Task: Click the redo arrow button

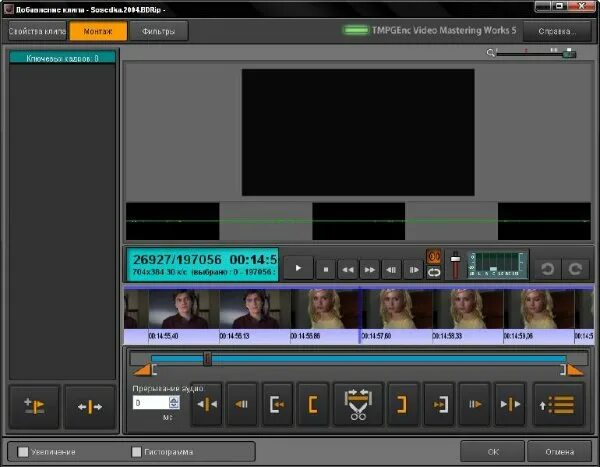Action: 575,269
